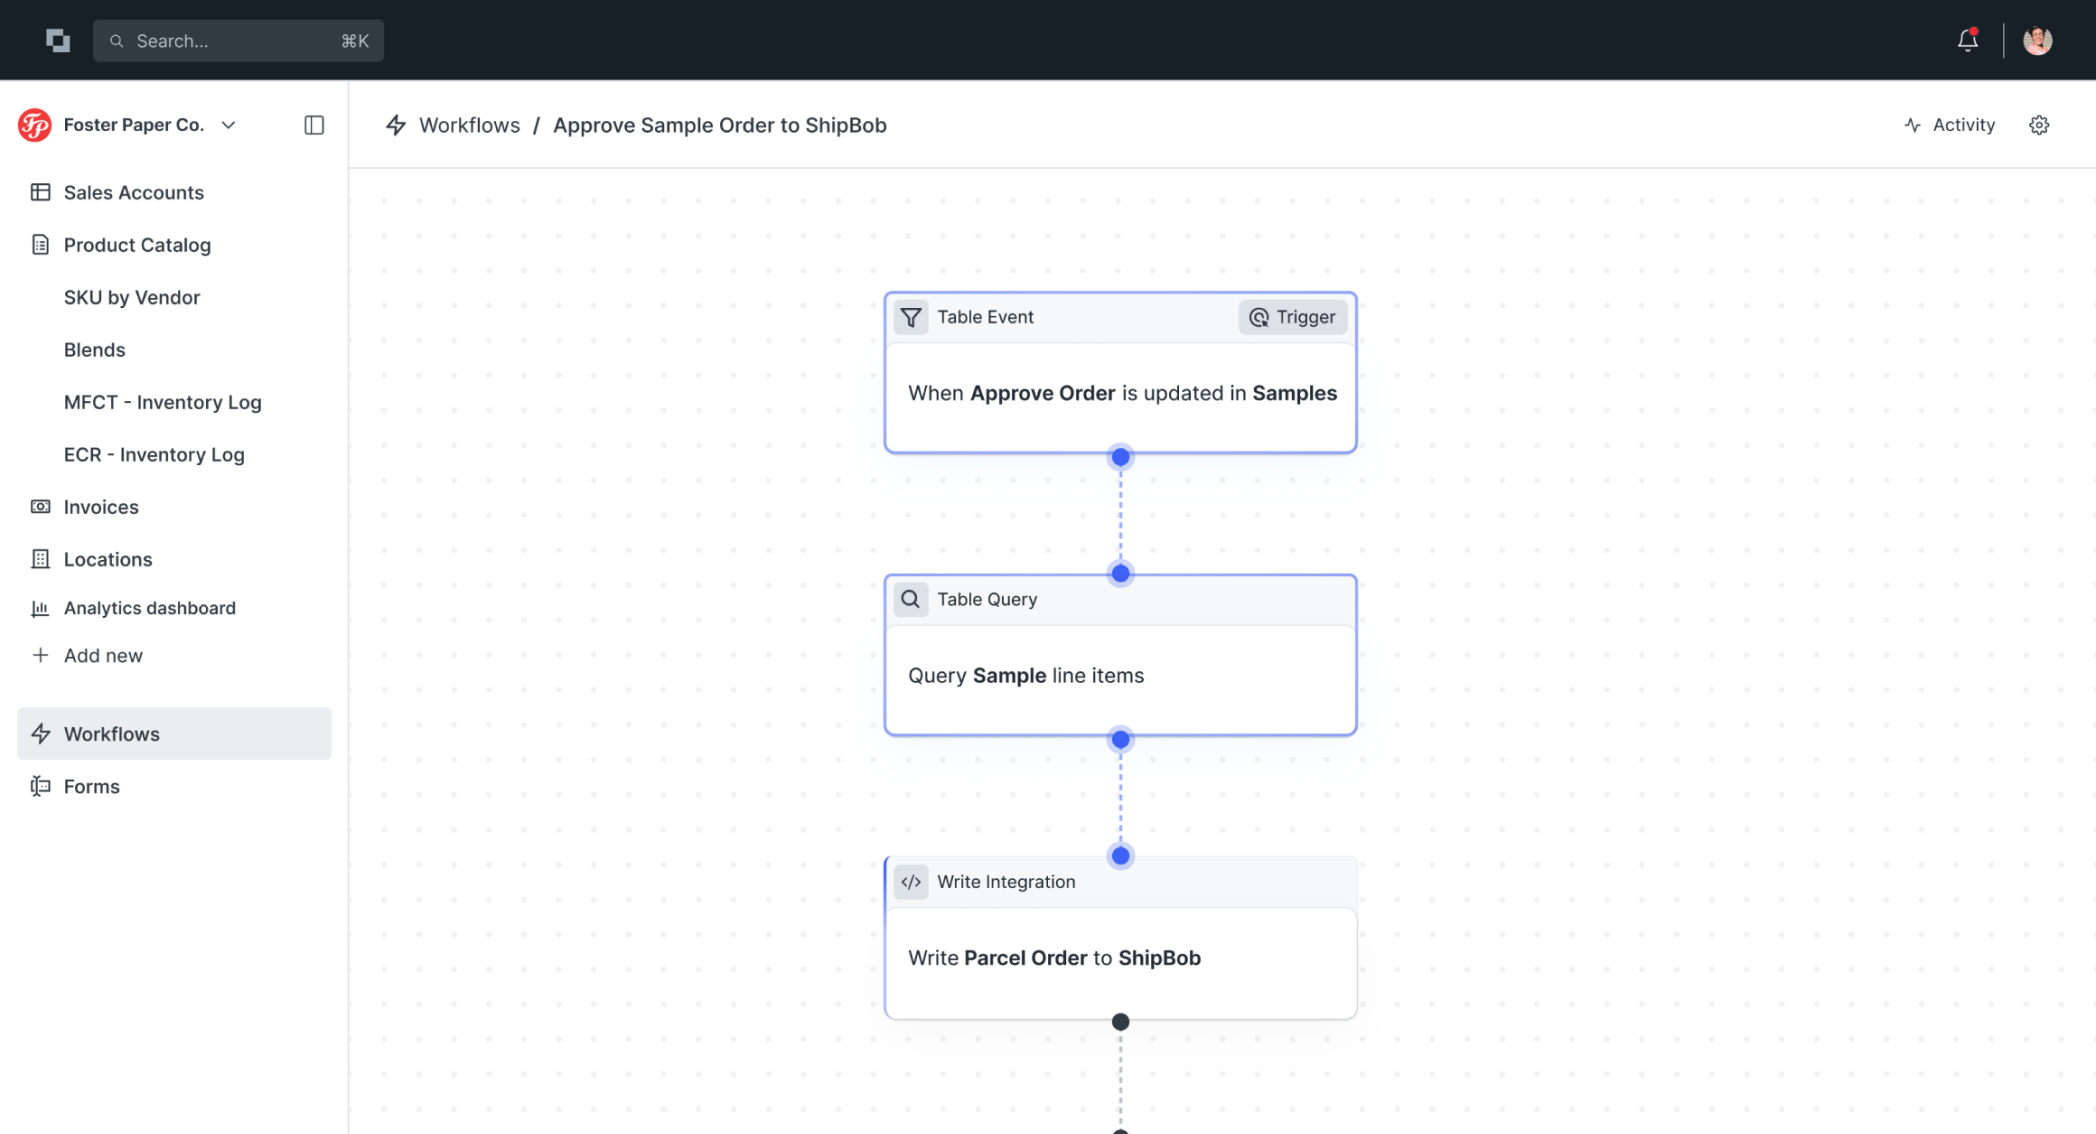The width and height of the screenshot is (2096, 1134).
Task: Click connector dot below Table Event node
Action: click(1120, 457)
